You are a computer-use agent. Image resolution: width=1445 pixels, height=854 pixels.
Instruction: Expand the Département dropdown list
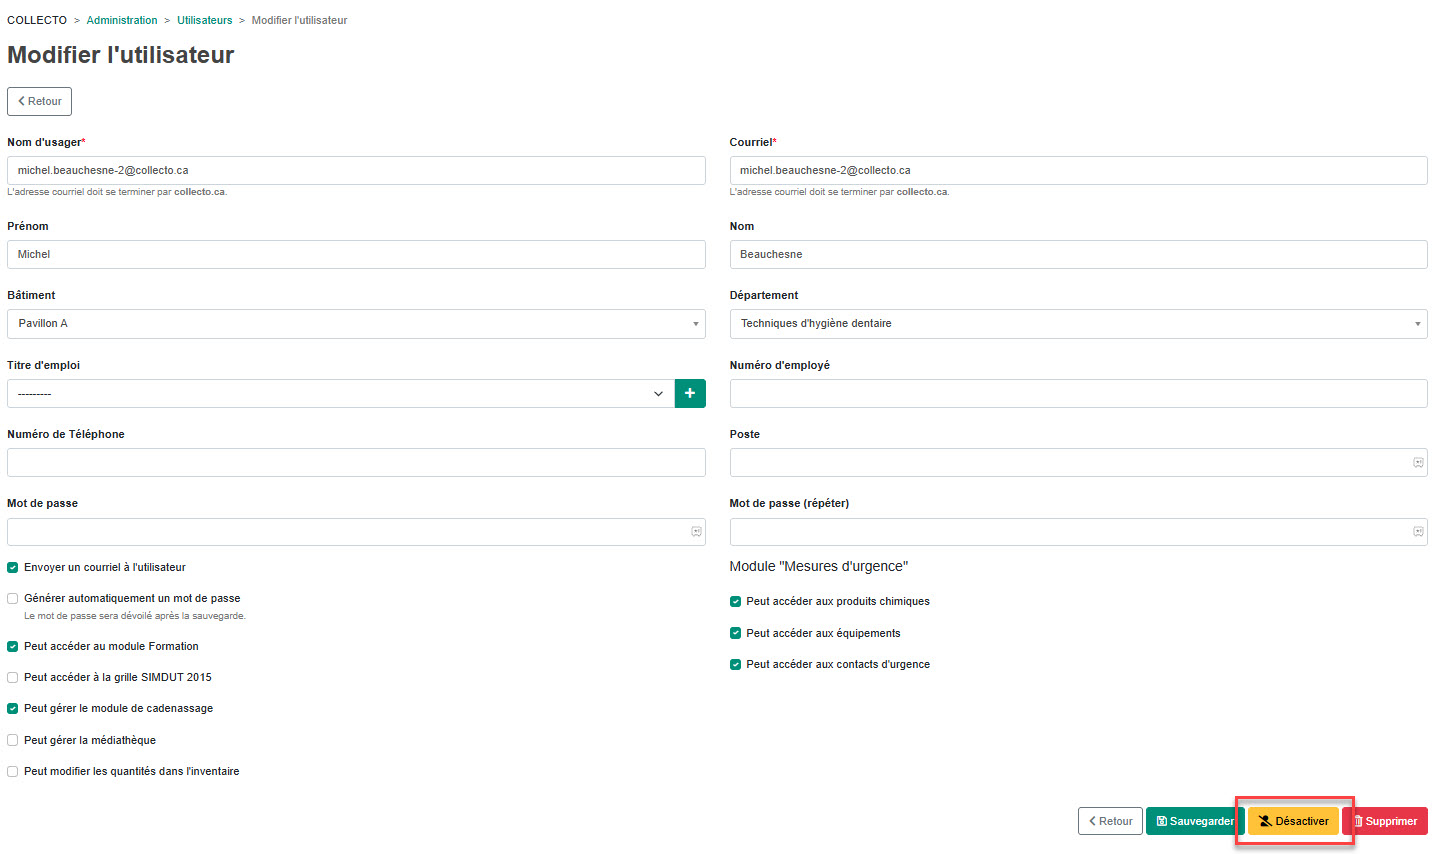1078,323
